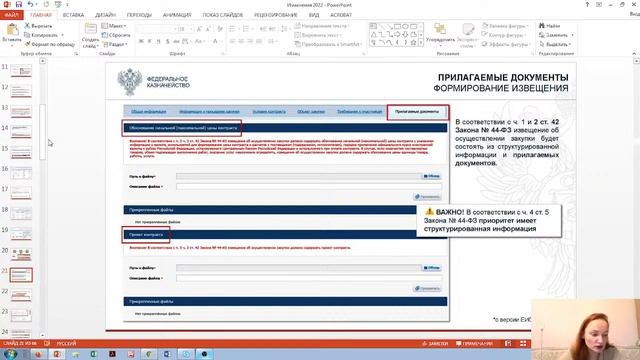Select slide 20 thumbnail
This screenshot has width=640, height=360.
click(x=21, y=255)
